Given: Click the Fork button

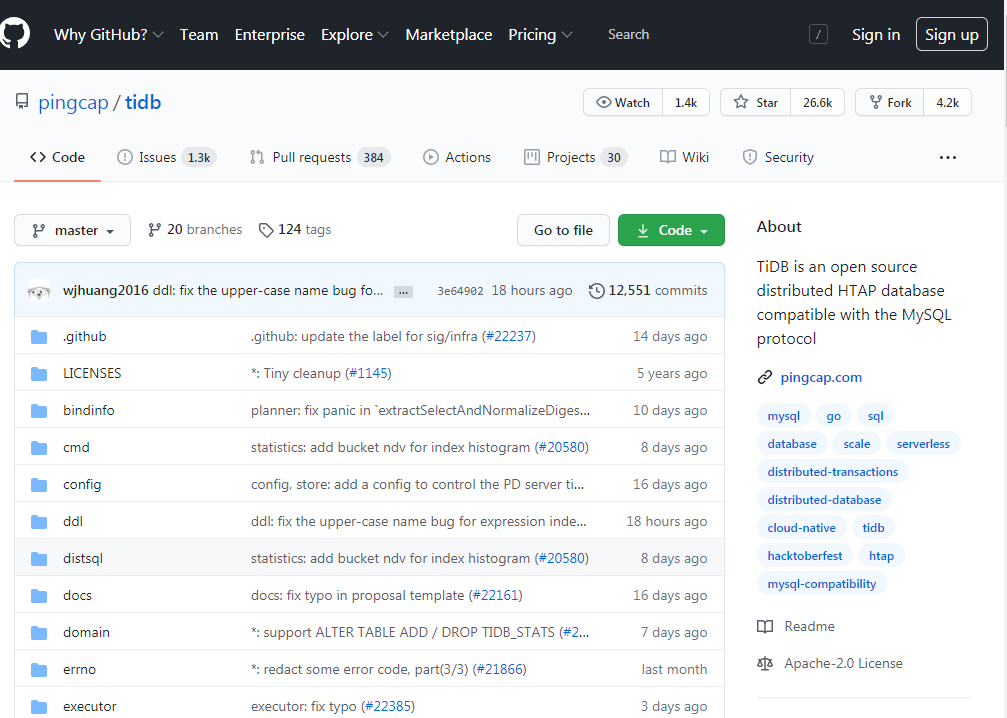Looking at the screenshot, I should [889, 103].
